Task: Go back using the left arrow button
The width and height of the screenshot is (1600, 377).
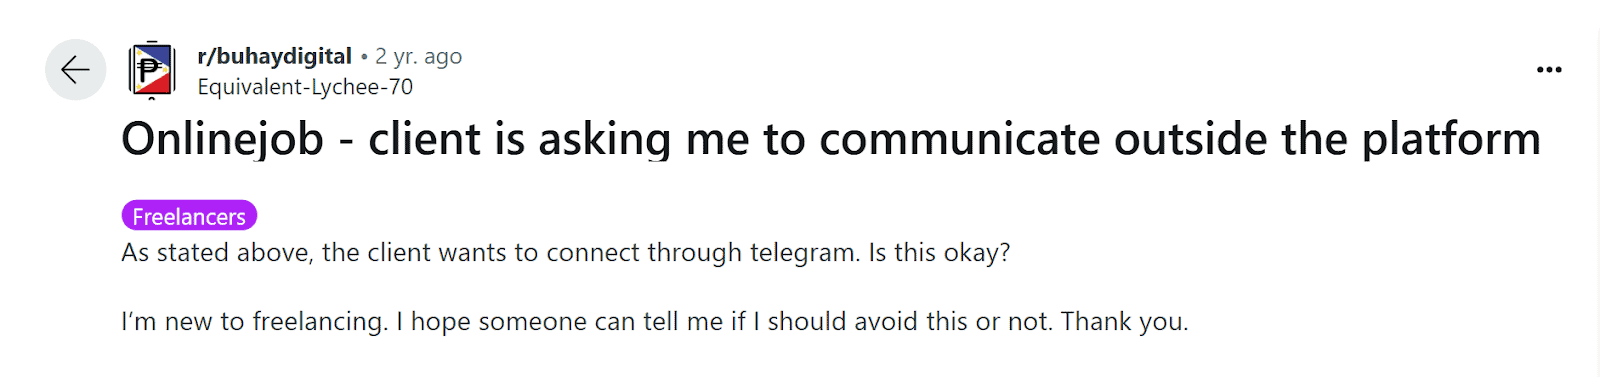Action: [75, 70]
